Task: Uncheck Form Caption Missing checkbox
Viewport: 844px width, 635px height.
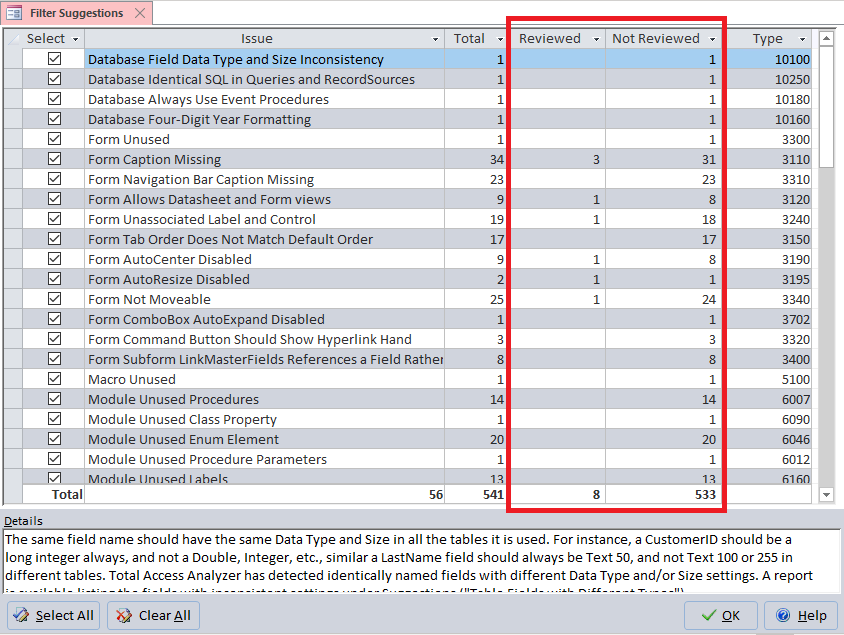Action: tap(55, 159)
